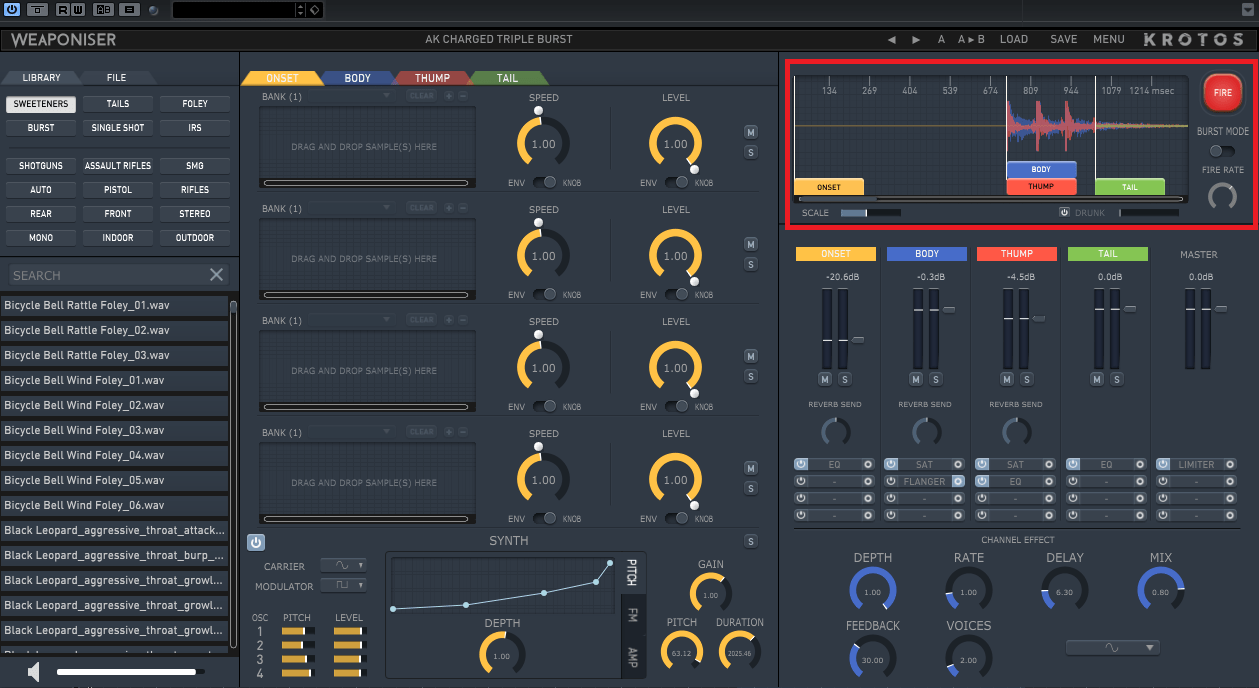This screenshot has width=1259, height=688.
Task: Click the speaker preview volume icon
Action: [x=34, y=672]
